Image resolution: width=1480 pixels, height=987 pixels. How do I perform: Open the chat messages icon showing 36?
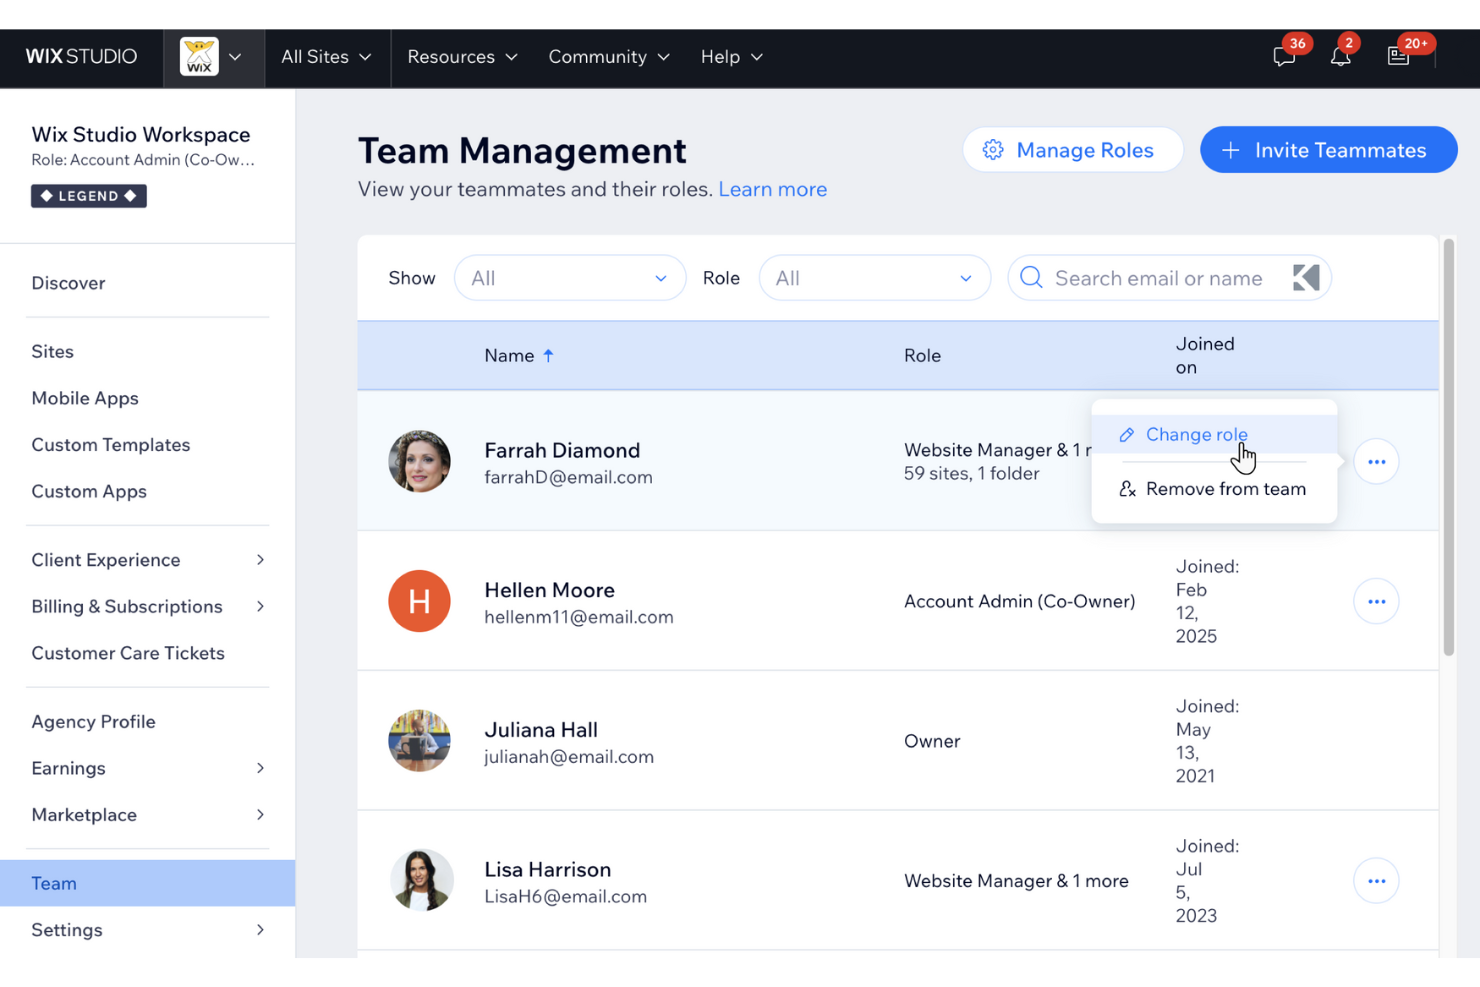coord(1283,57)
